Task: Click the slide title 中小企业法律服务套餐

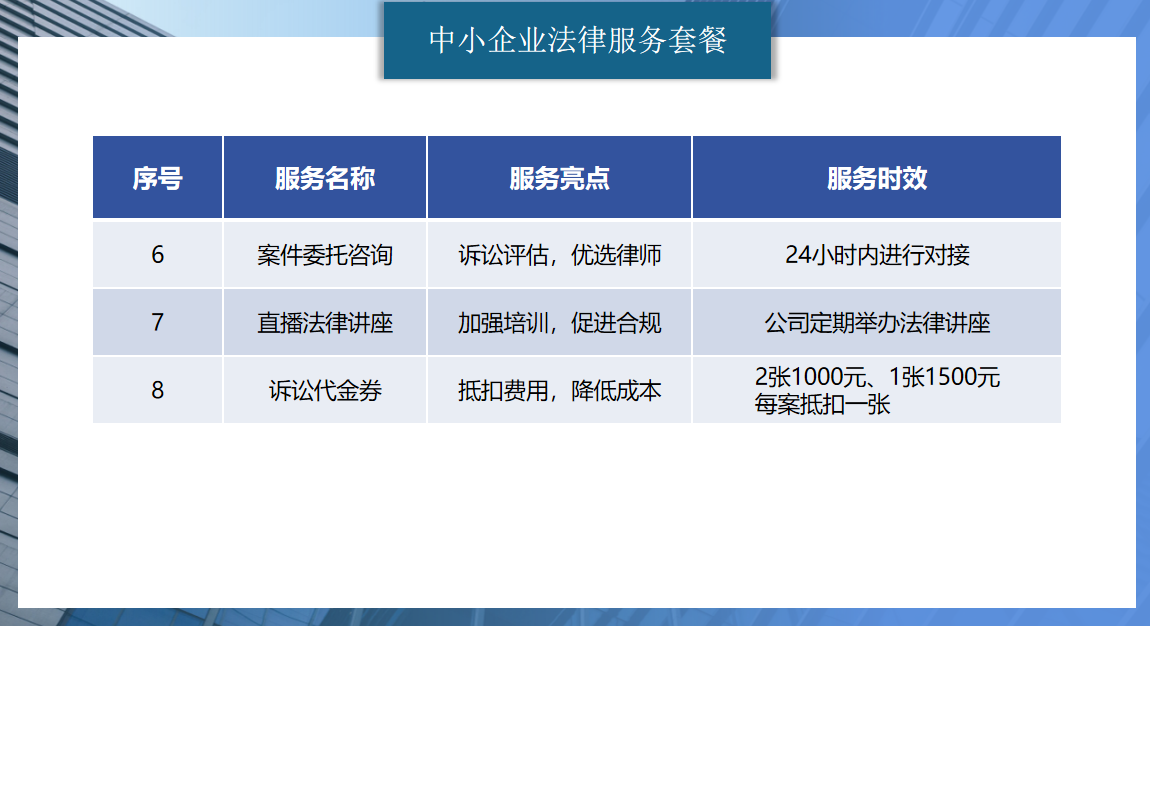Action: click(577, 41)
